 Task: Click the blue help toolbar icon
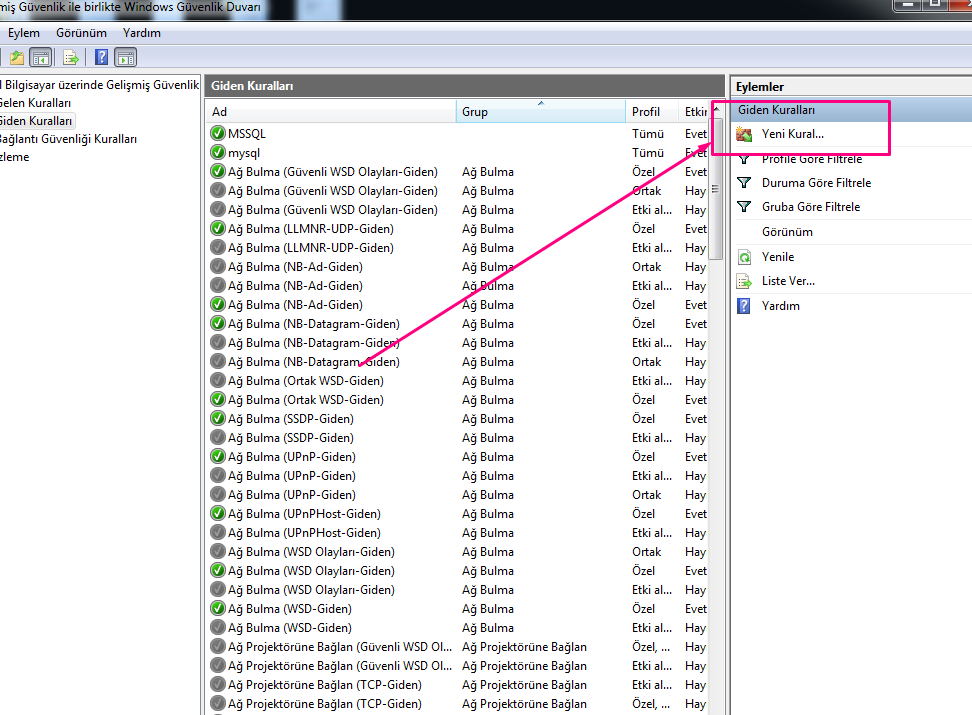coord(101,58)
